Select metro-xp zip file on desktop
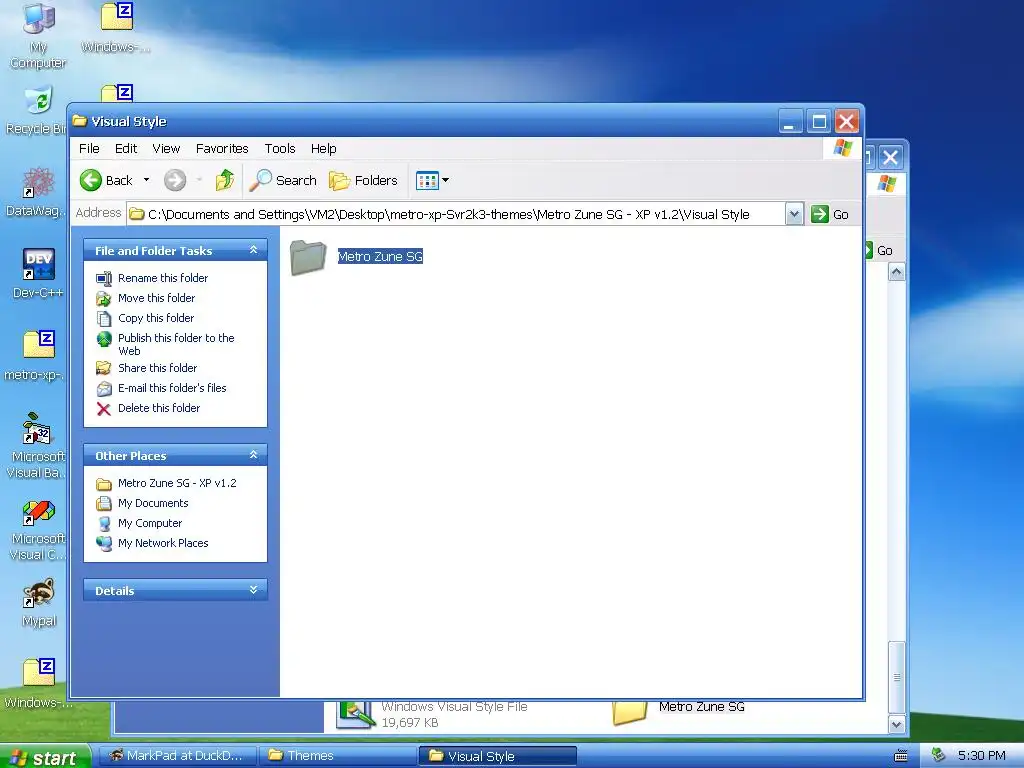1024x768 pixels. point(37,355)
